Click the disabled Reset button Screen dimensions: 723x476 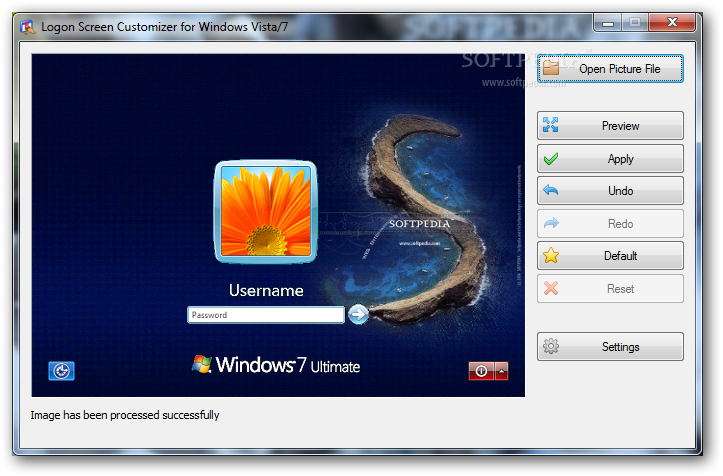(x=610, y=289)
